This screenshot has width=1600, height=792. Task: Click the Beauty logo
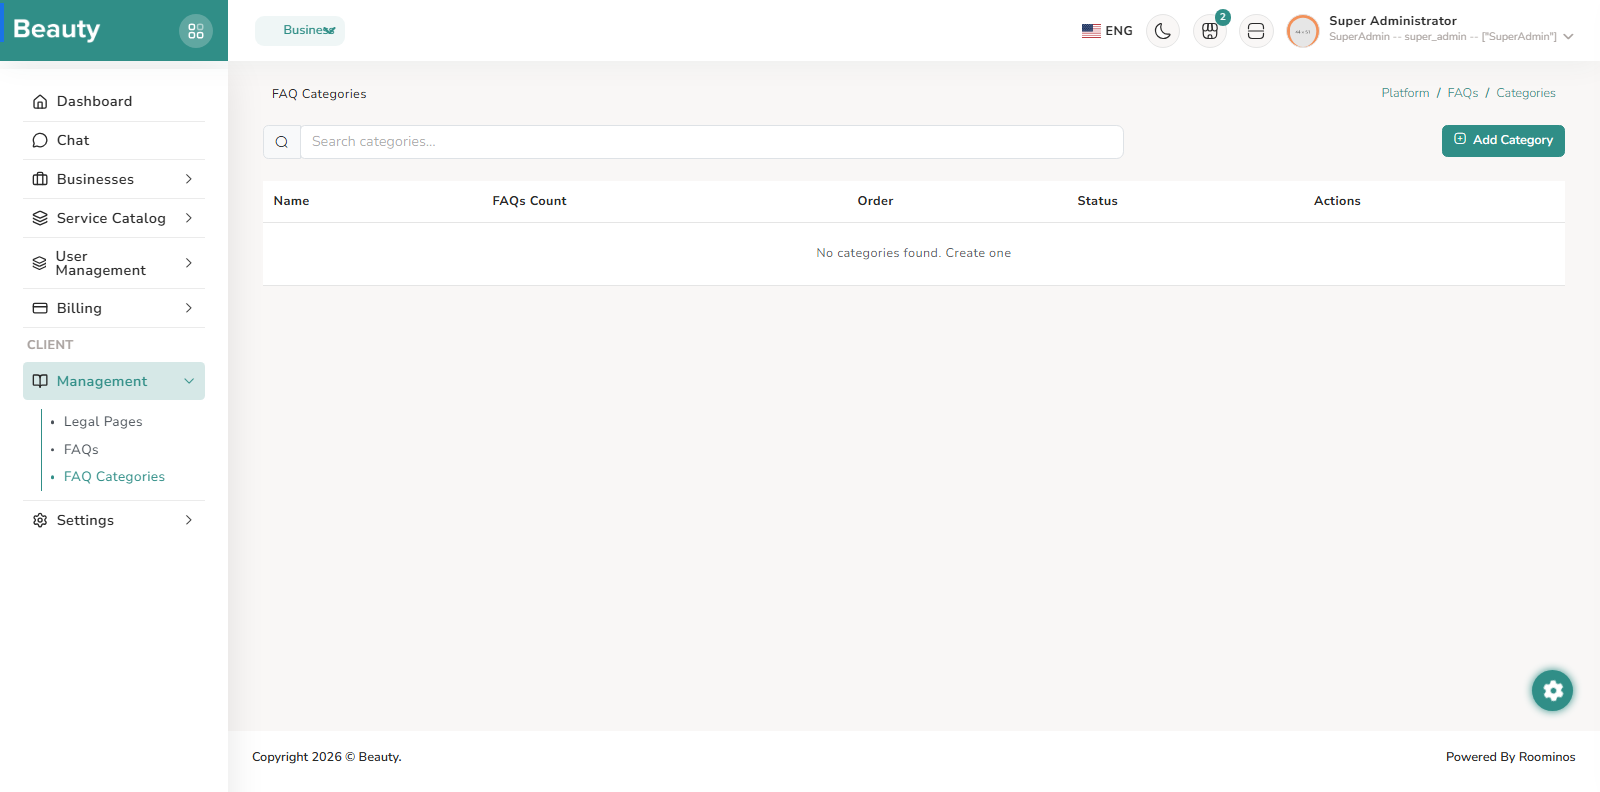(57, 29)
